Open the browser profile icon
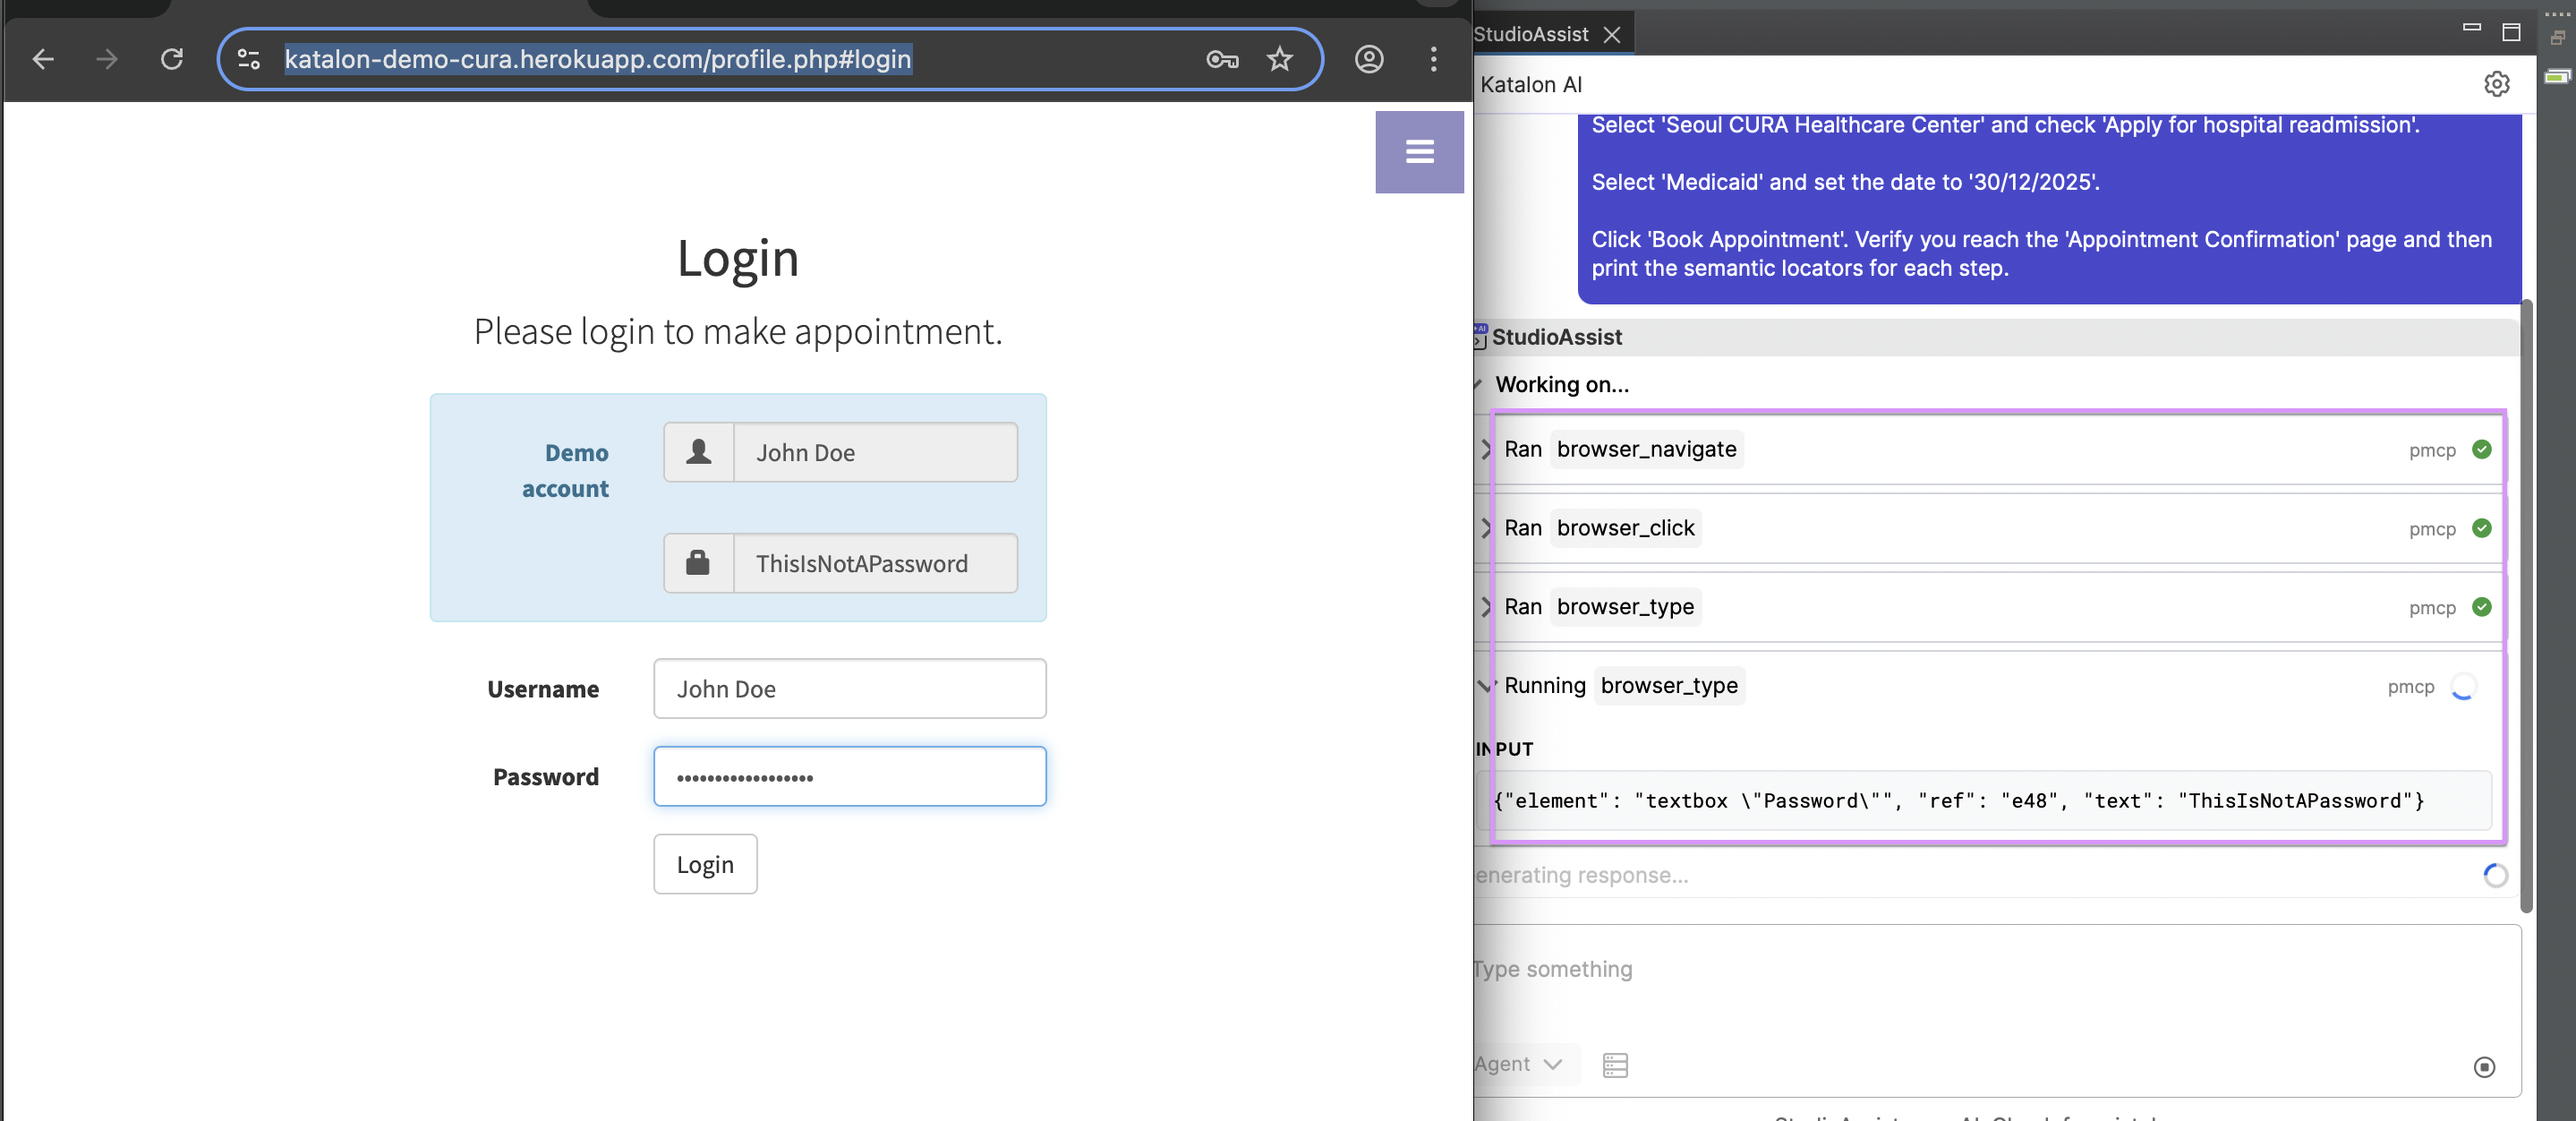The image size is (2576, 1121). (1369, 60)
